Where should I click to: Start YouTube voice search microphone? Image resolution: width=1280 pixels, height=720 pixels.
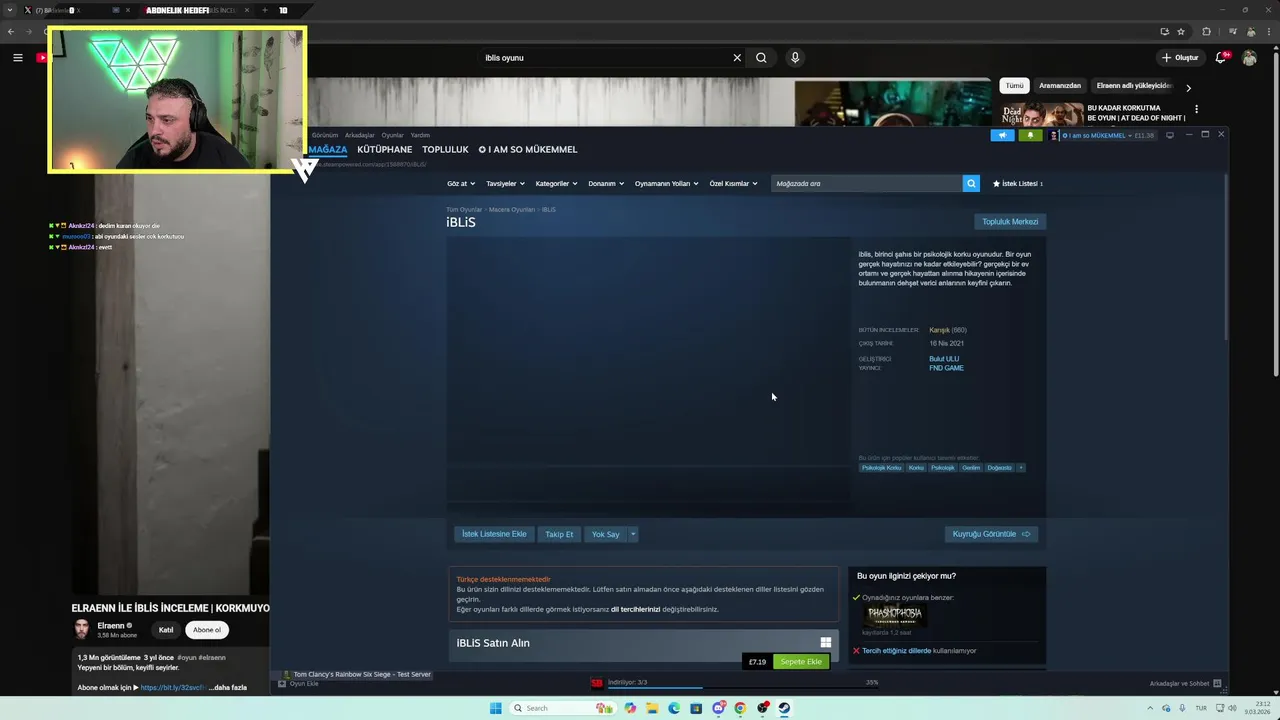coord(795,58)
